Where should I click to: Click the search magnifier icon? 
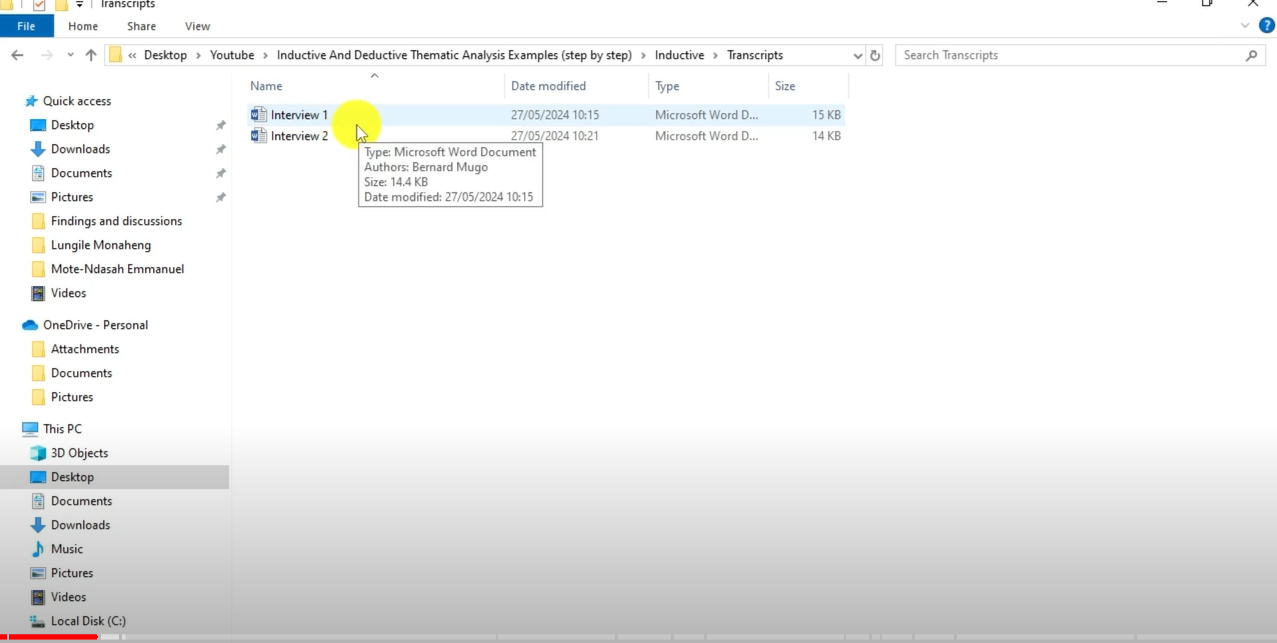coord(1251,55)
